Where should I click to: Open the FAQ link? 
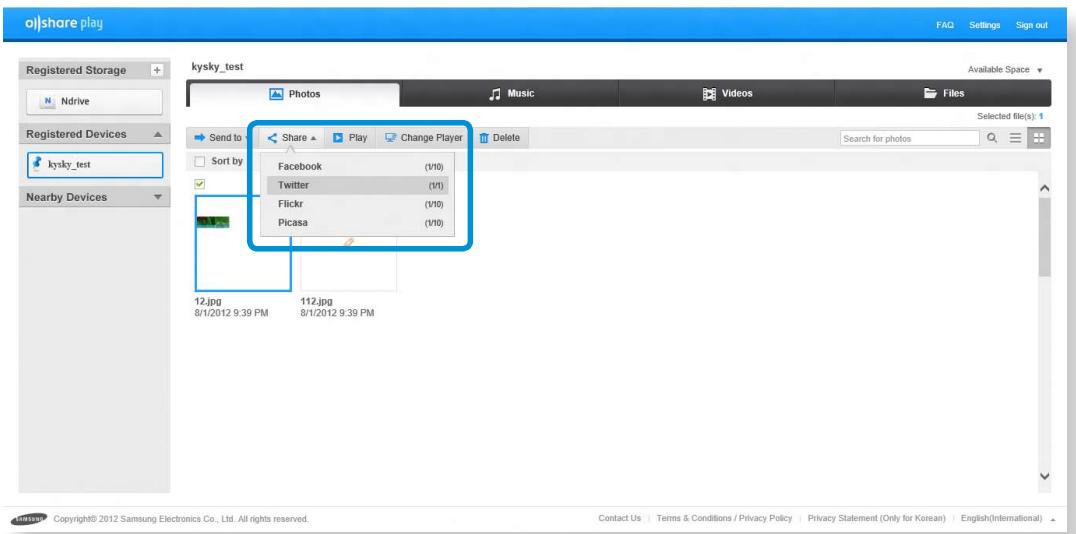pyautogui.click(x=945, y=25)
